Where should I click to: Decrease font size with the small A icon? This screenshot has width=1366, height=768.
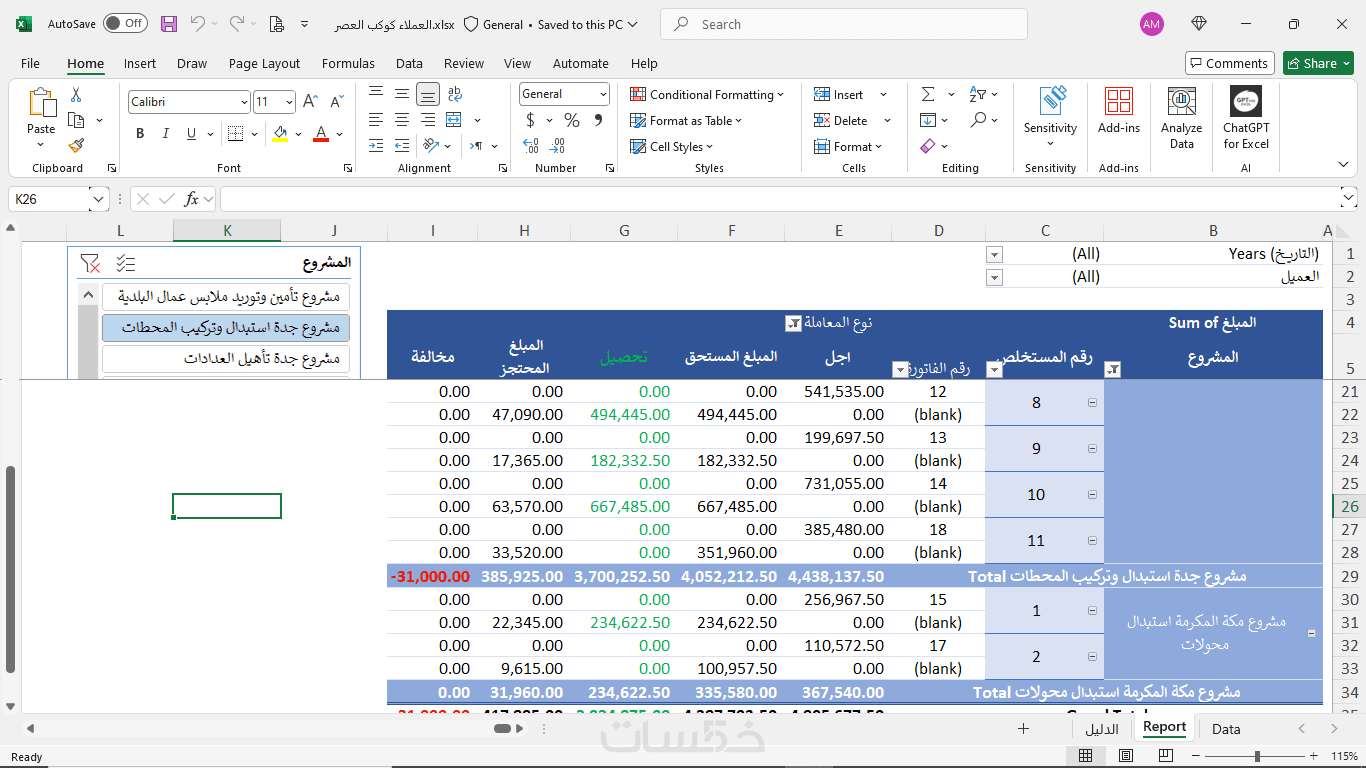[336, 102]
